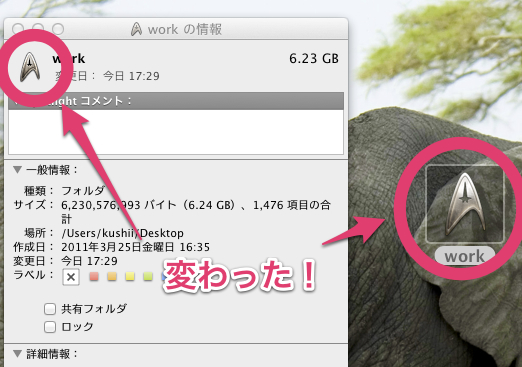Click the 6,230,576,993 バイト size value
The width and height of the screenshot is (522, 367).
[x=196, y=212]
